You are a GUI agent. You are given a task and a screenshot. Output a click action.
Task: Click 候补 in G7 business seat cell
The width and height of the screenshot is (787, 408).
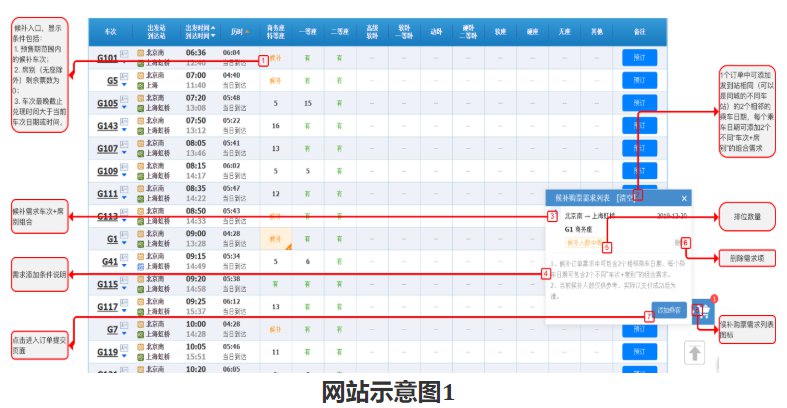point(276,330)
